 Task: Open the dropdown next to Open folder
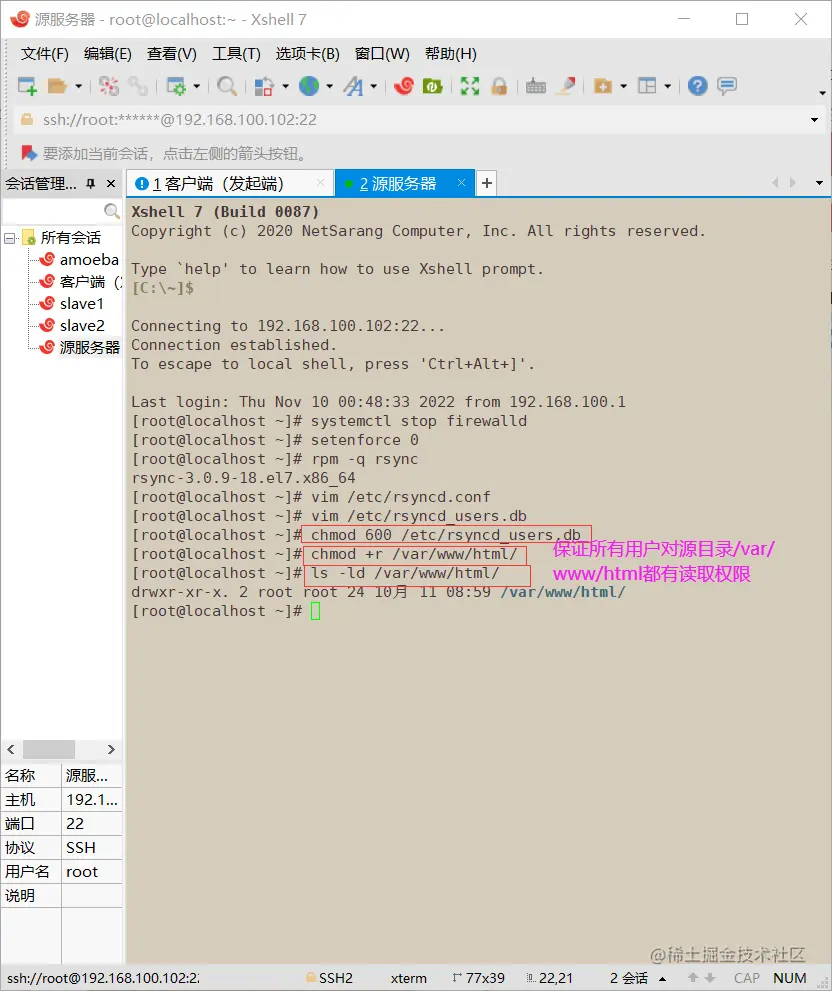tap(78, 86)
